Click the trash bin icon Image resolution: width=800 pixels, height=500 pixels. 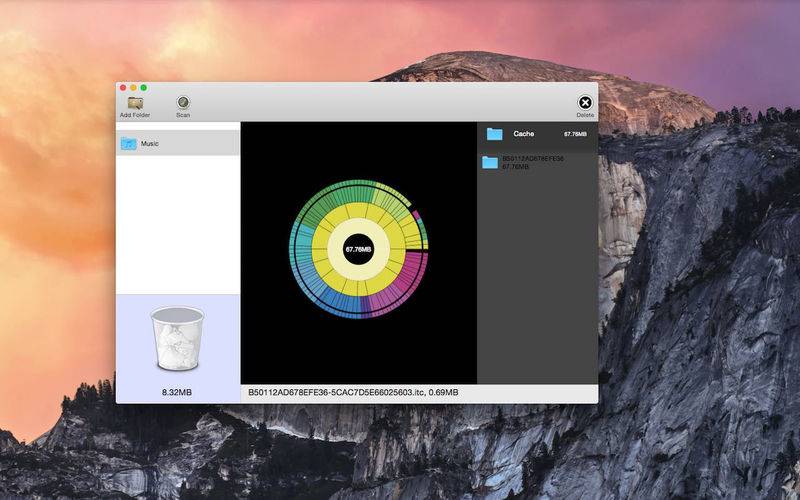pos(177,338)
